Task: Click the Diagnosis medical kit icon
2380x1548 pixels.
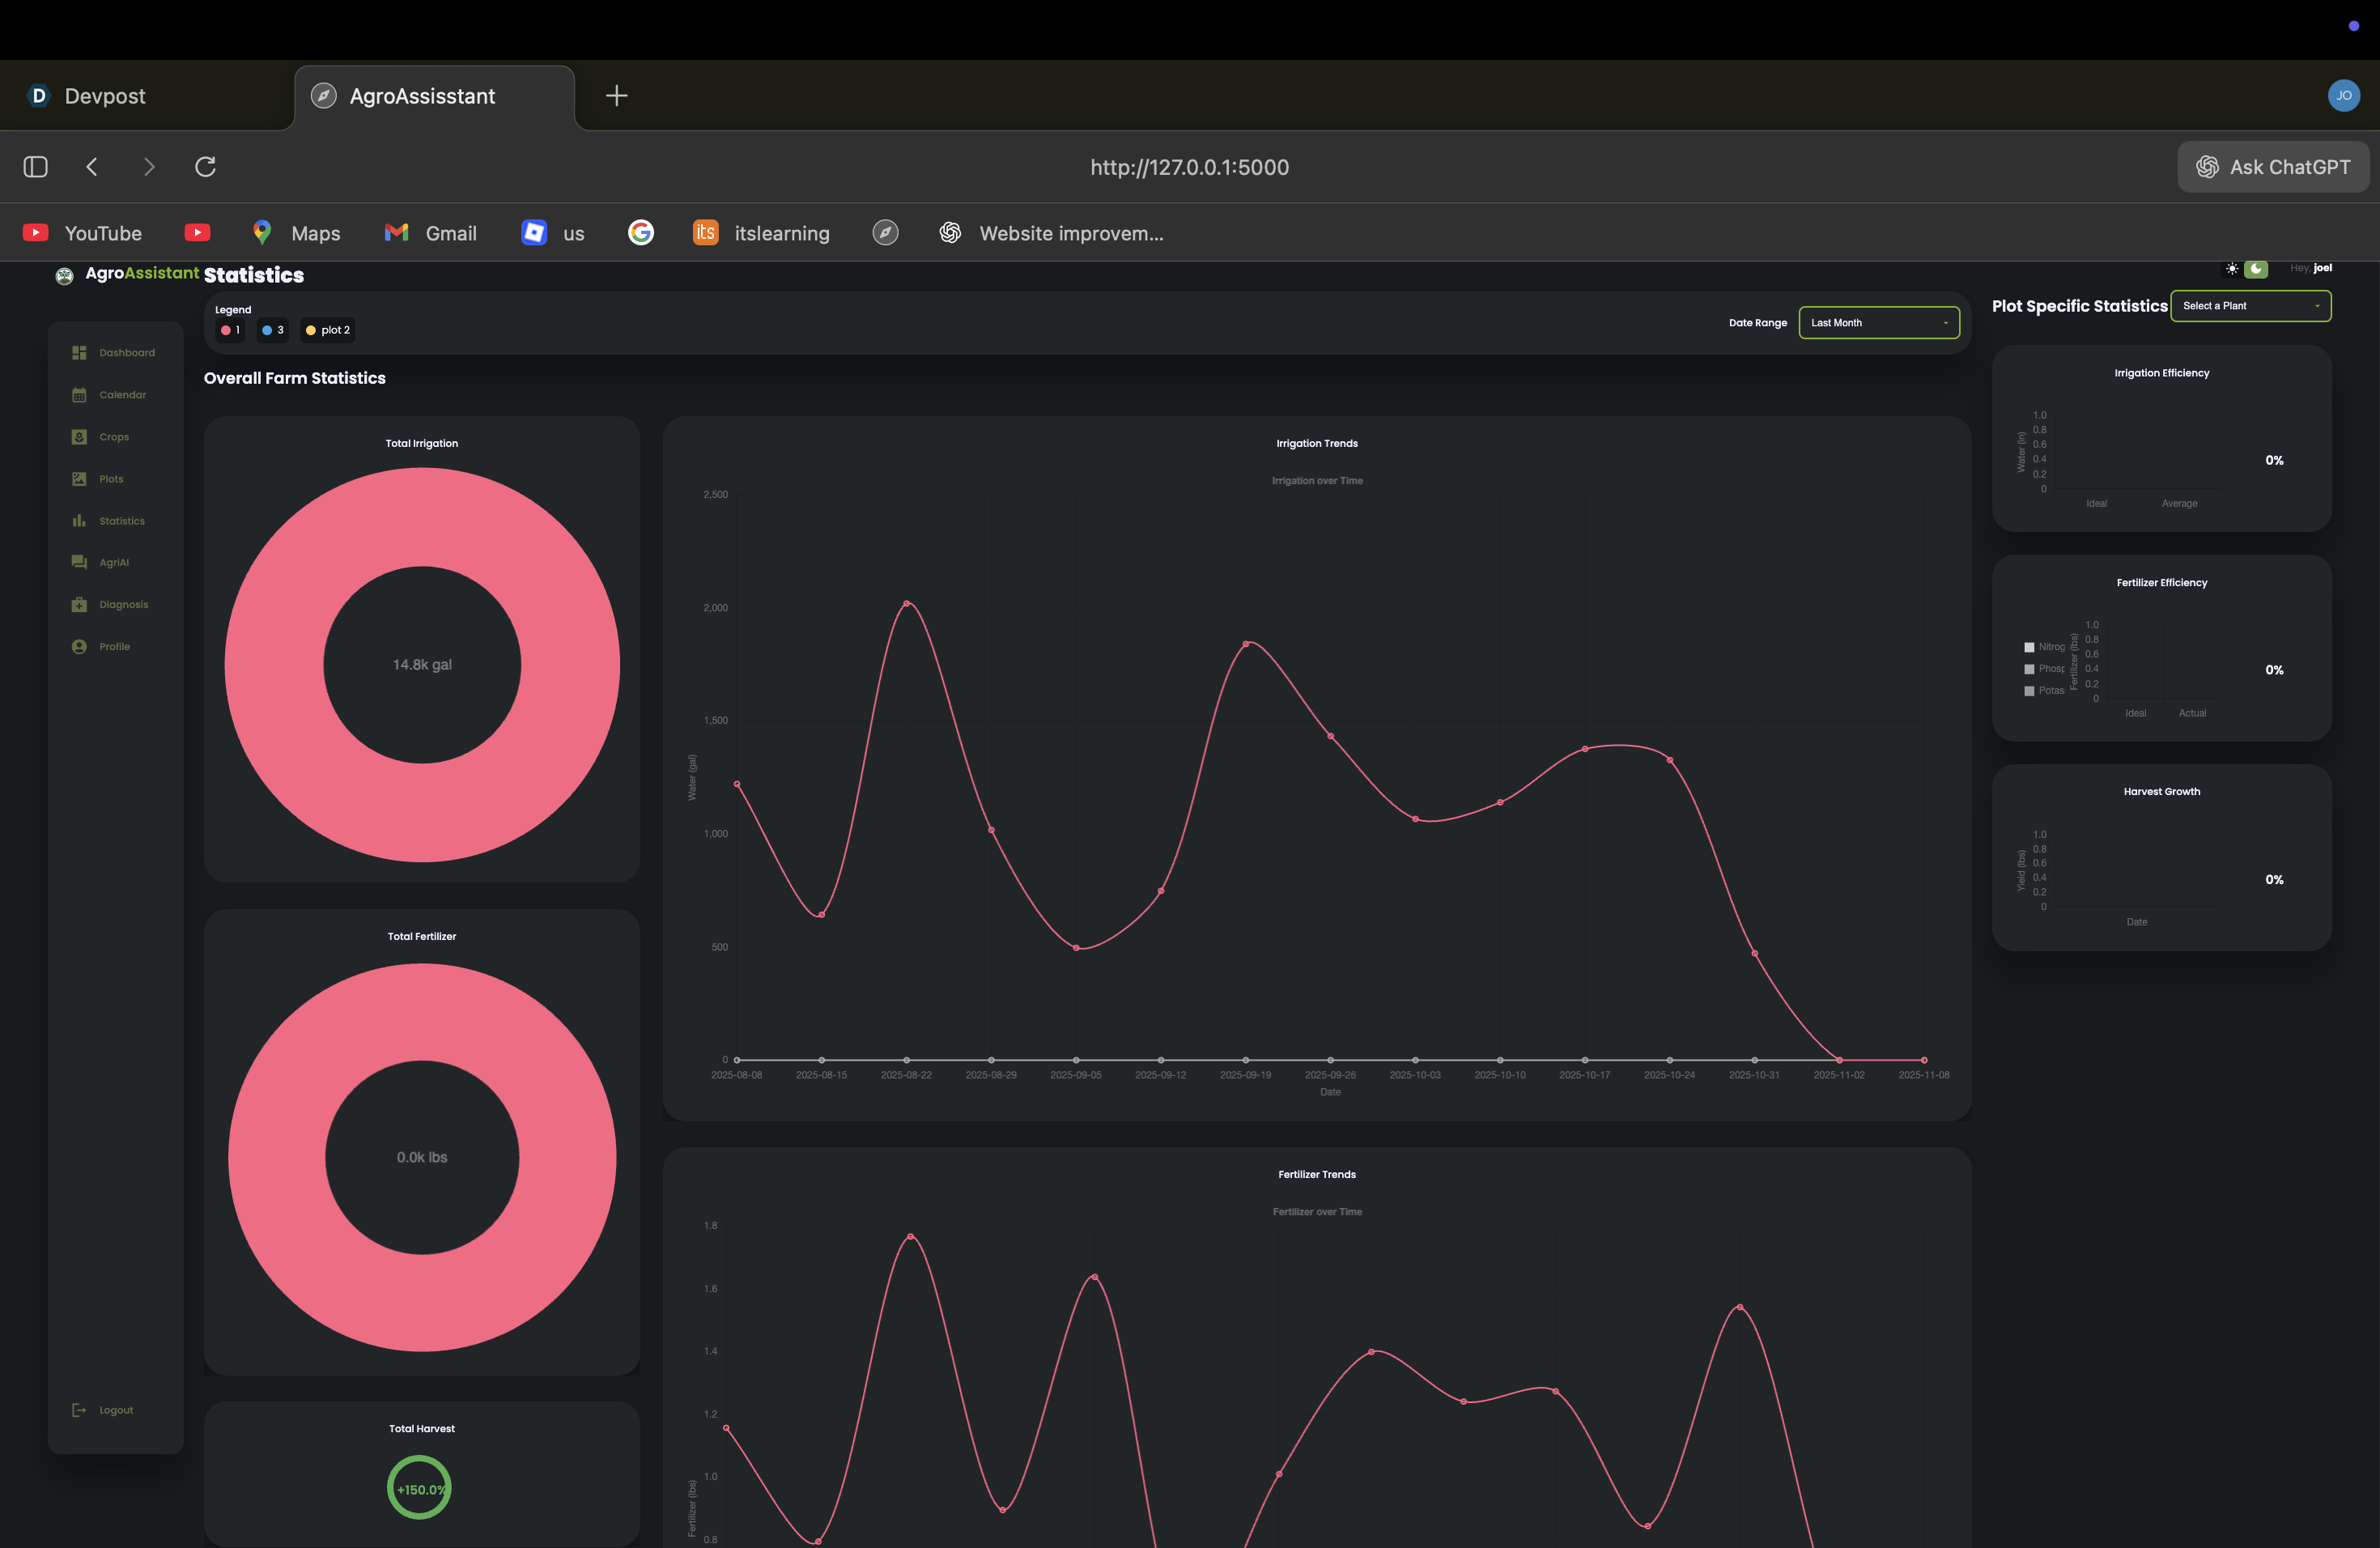Action: 79,604
